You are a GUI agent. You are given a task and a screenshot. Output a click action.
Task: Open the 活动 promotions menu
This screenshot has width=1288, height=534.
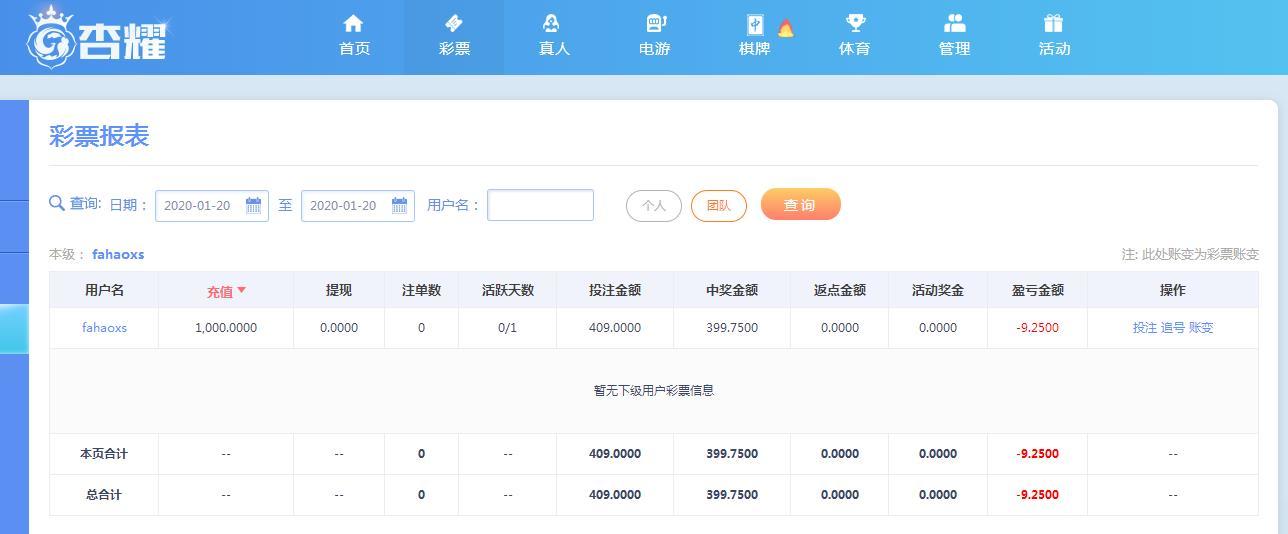click(x=1054, y=36)
